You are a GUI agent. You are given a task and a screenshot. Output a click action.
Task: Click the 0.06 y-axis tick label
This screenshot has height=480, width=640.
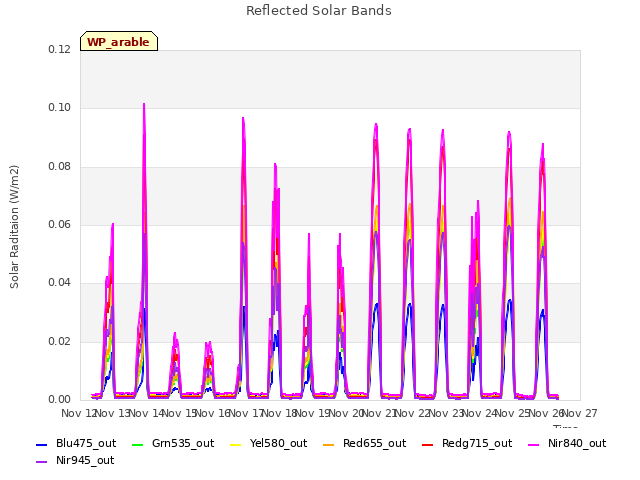click(60, 224)
